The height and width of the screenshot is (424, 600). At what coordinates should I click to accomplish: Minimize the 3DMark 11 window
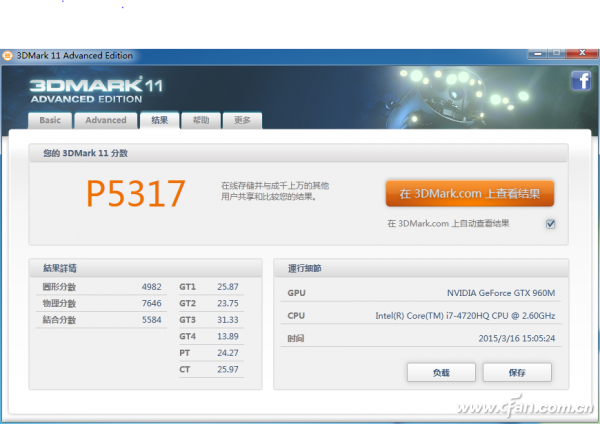tap(538, 54)
